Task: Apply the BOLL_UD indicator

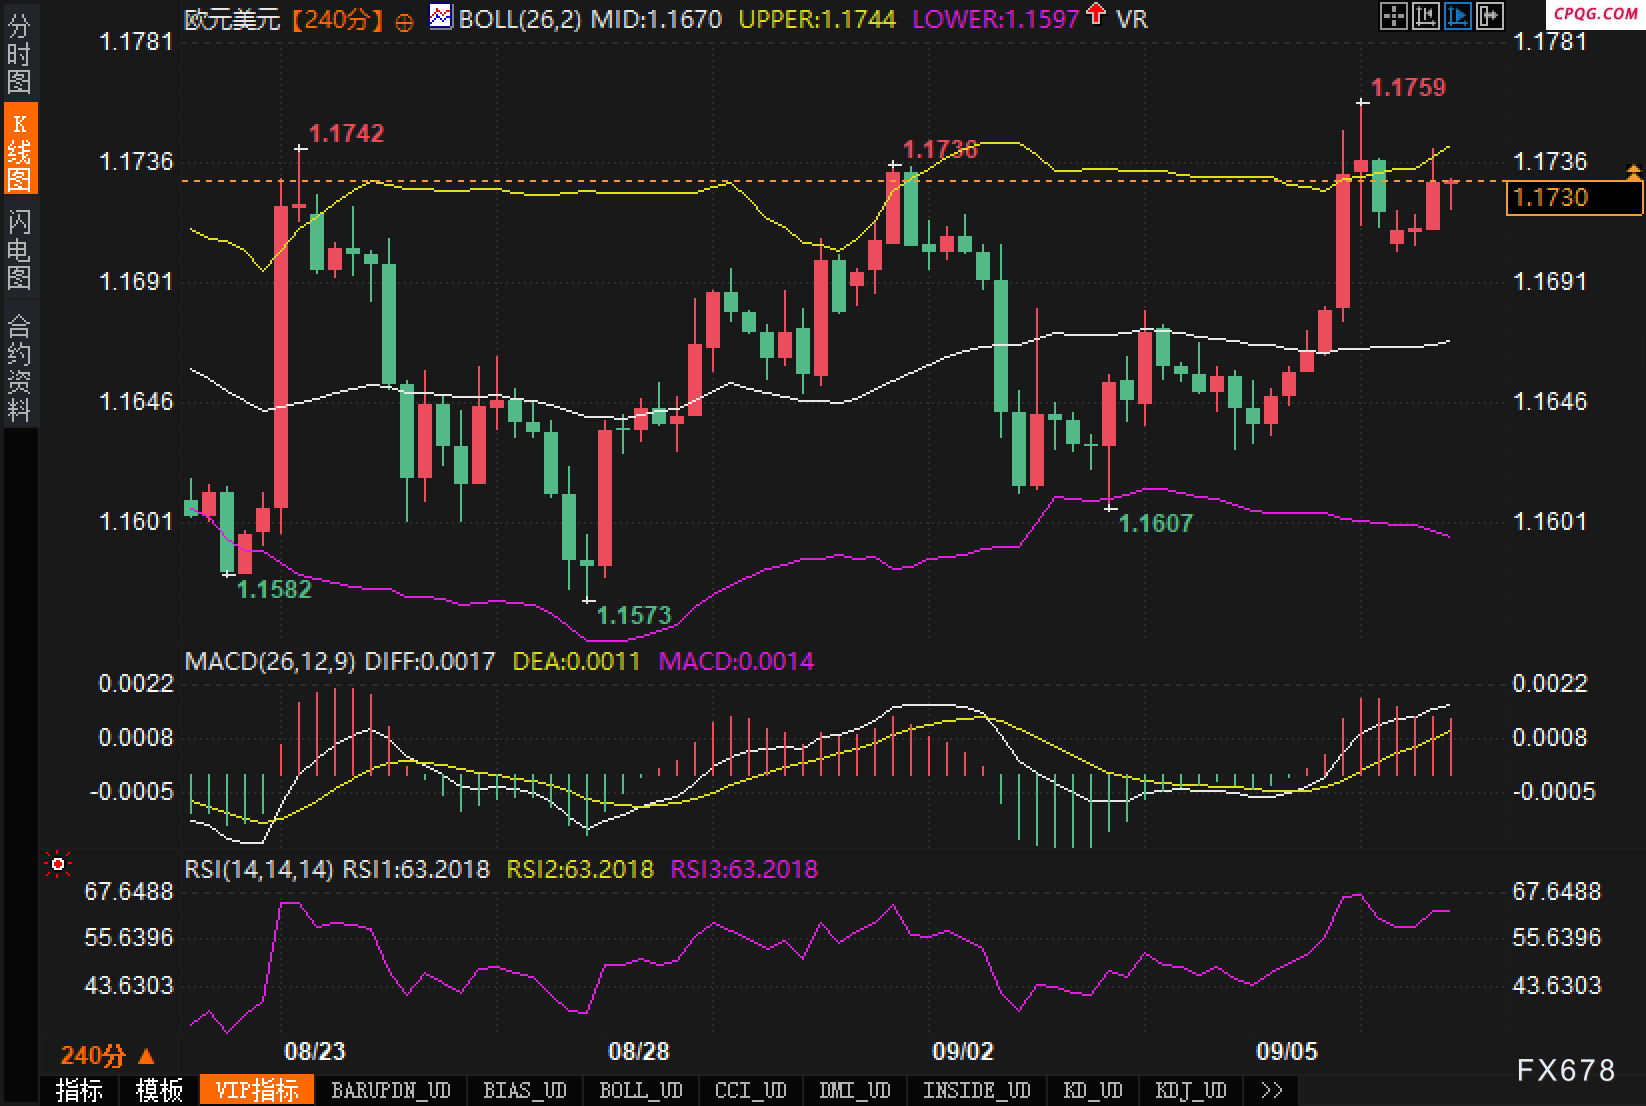Action: coord(640,1090)
